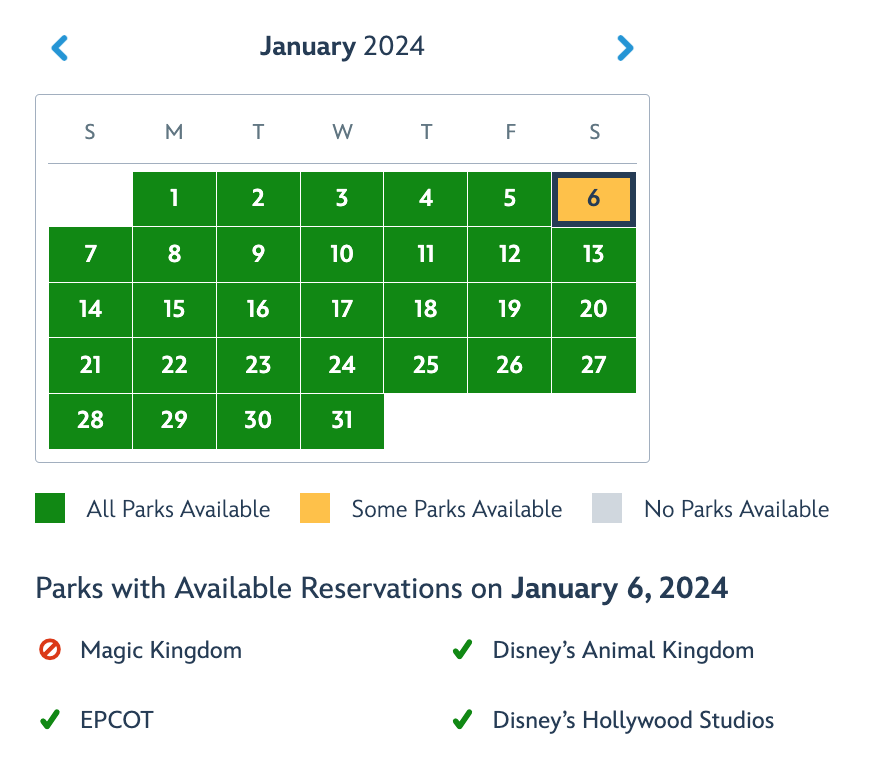Viewport: 886px width, 774px height.
Task: Click Disney's Hollywood Studios checkmark
Action: click(x=462, y=720)
